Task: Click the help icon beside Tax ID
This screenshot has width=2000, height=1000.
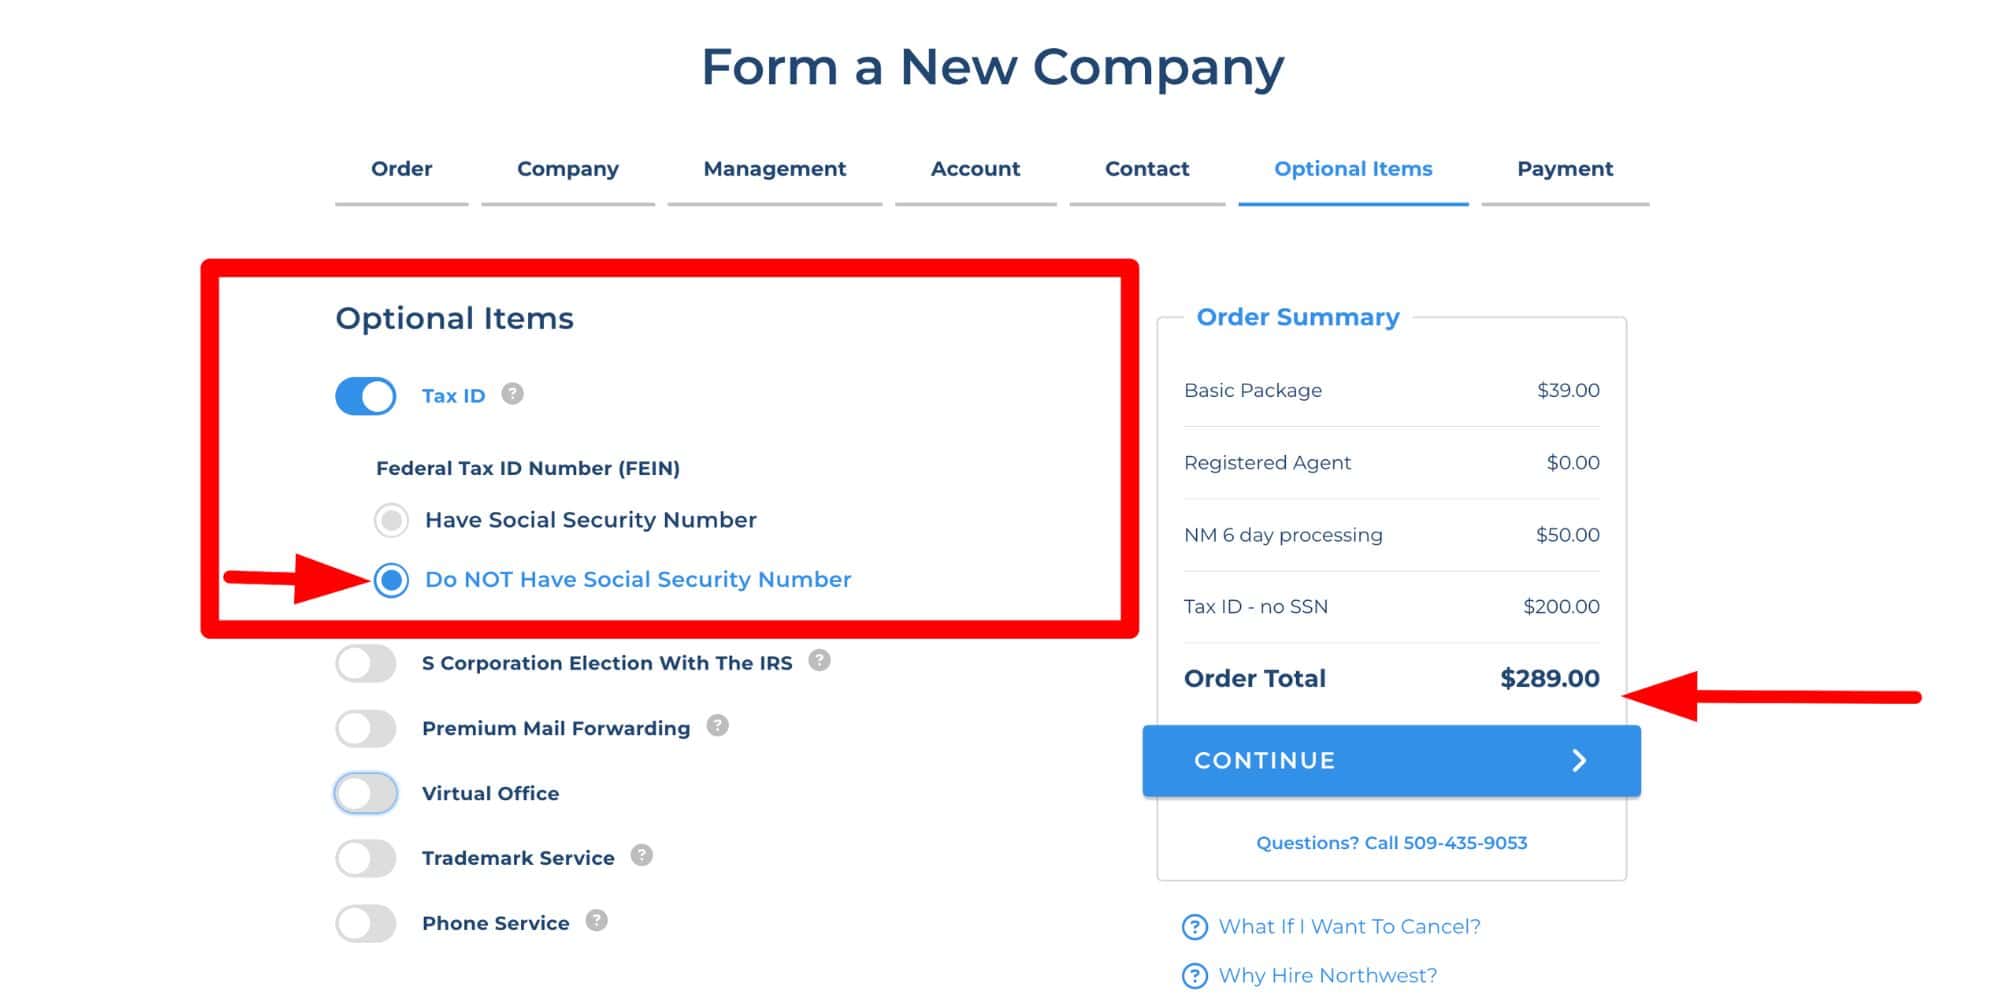Action: pyautogui.click(x=512, y=394)
